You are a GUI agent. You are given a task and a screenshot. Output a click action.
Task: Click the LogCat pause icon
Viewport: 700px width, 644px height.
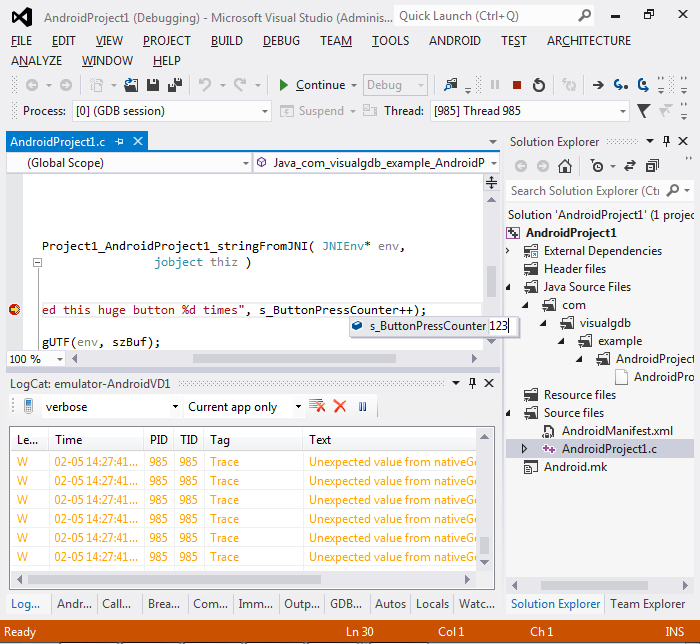point(362,407)
